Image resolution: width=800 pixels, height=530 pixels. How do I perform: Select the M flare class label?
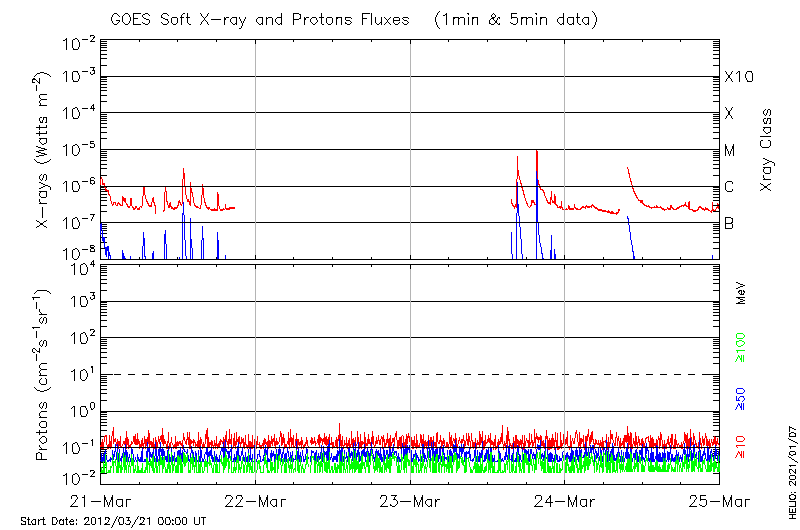730,151
